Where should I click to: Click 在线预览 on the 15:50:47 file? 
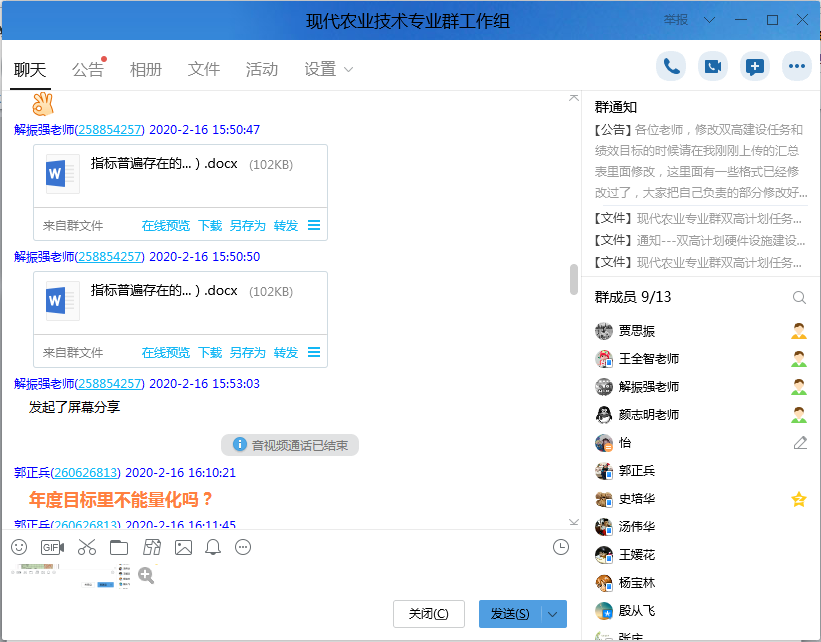click(x=165, y=226)
